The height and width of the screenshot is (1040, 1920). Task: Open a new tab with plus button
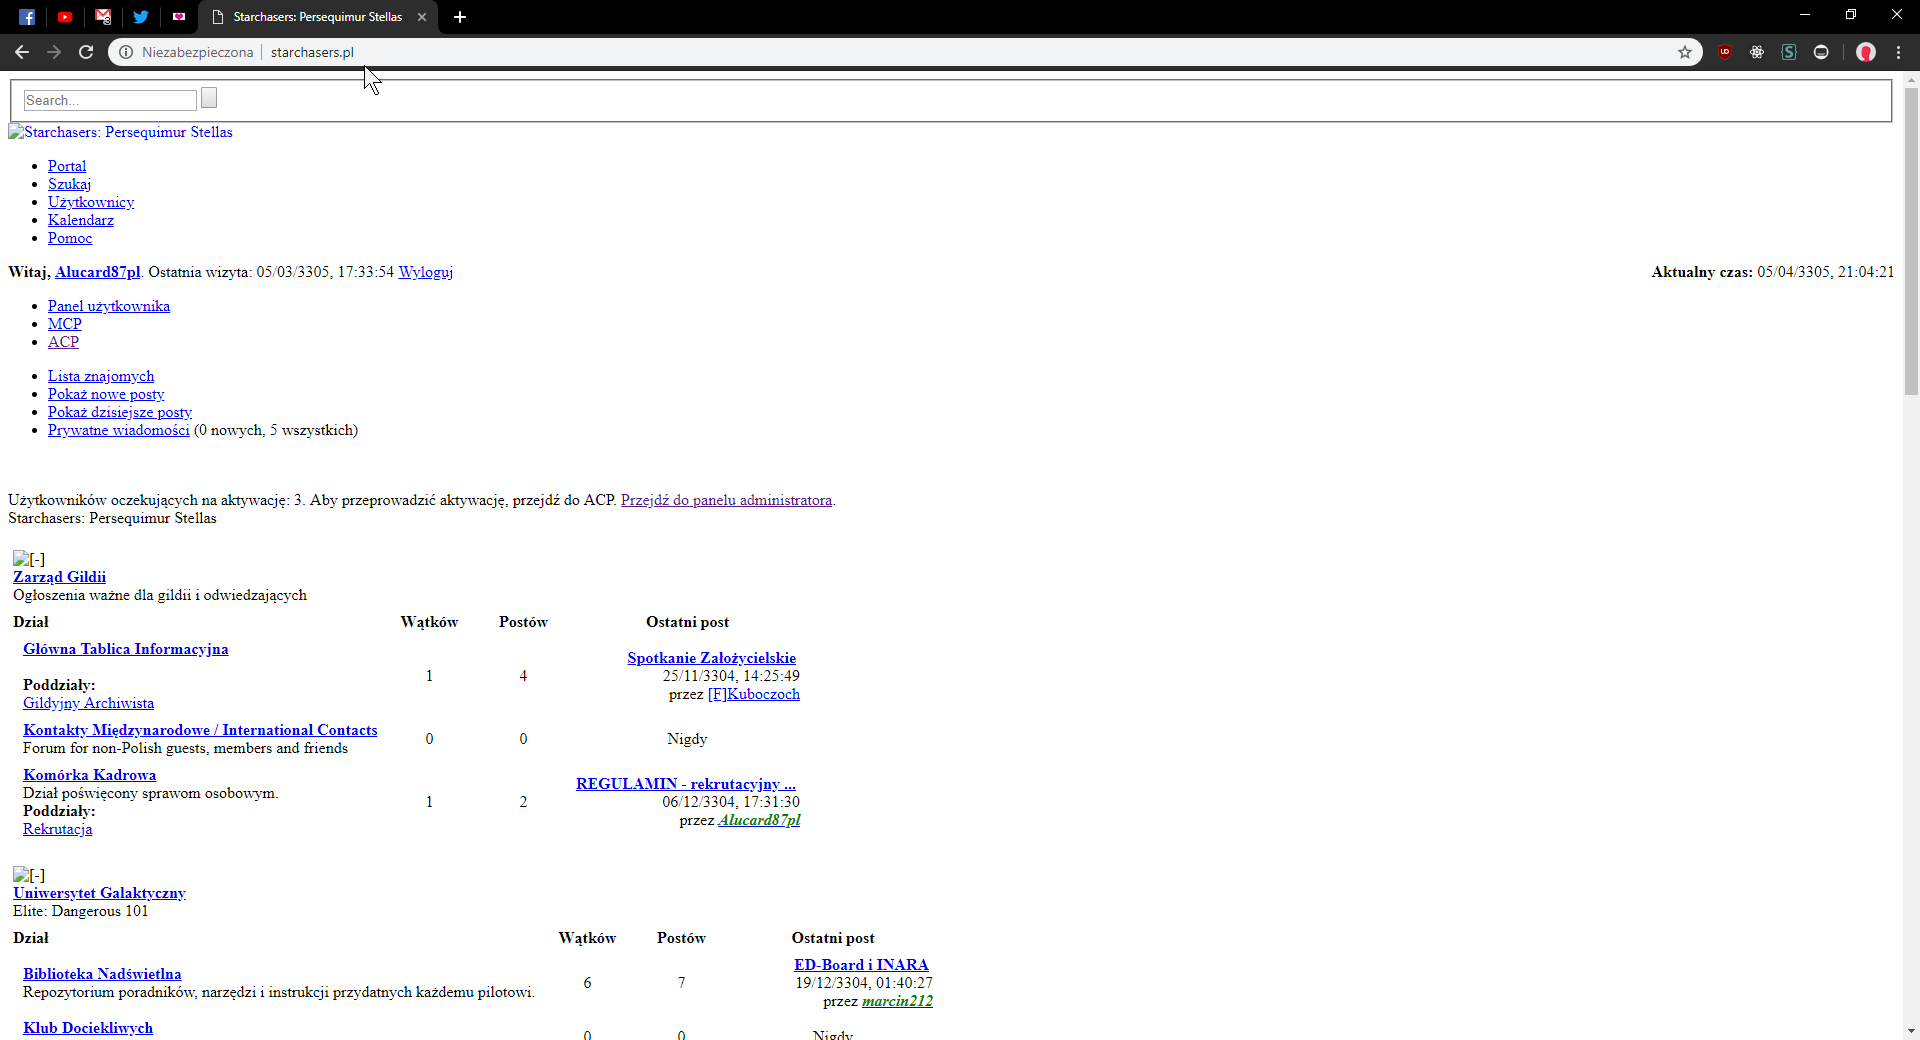coord(460,17)
